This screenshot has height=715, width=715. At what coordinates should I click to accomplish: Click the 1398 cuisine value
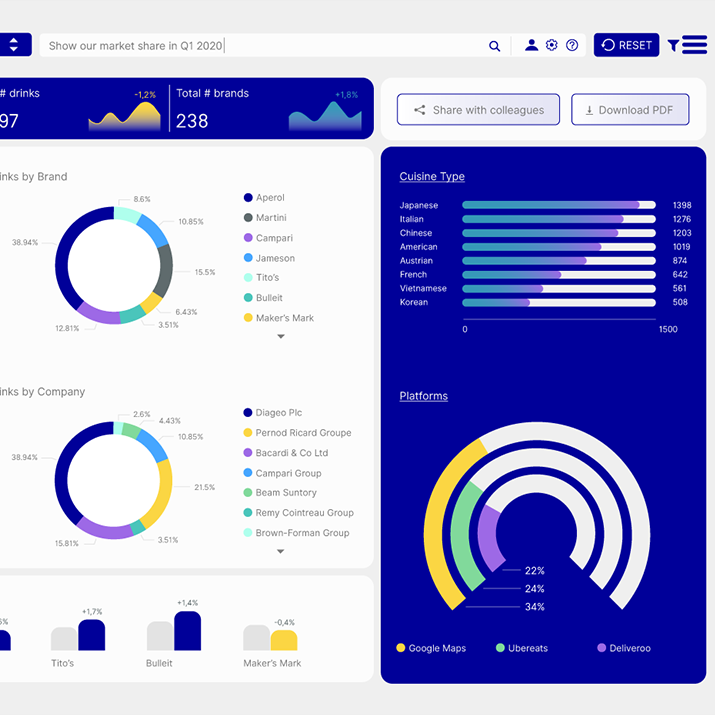[682, 205]
